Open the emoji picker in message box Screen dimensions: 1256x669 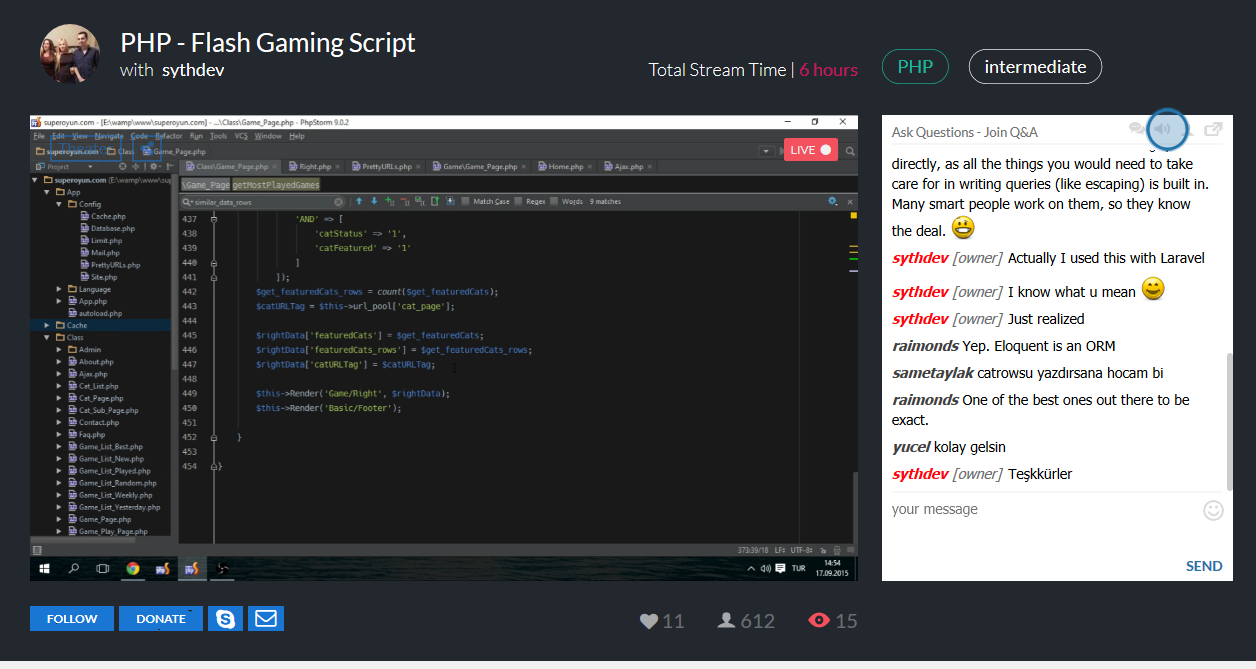[1213, 510]
